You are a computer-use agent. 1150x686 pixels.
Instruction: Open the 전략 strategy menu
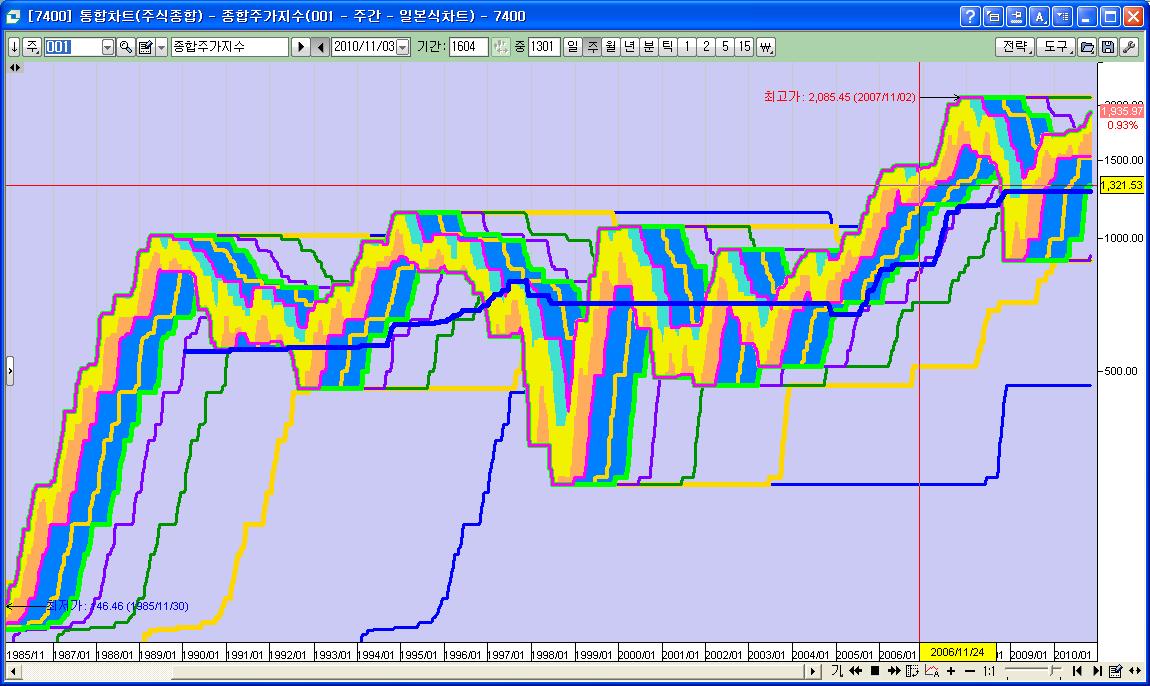click(1013, 47)
